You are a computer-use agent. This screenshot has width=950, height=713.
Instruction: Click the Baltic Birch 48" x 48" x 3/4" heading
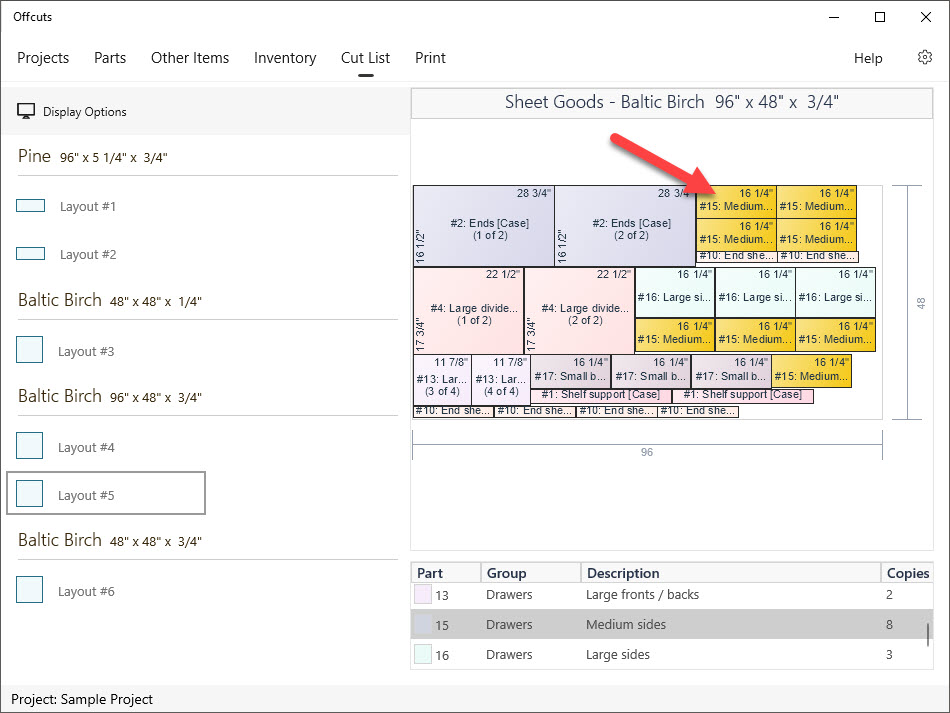(x=110, y=540)
